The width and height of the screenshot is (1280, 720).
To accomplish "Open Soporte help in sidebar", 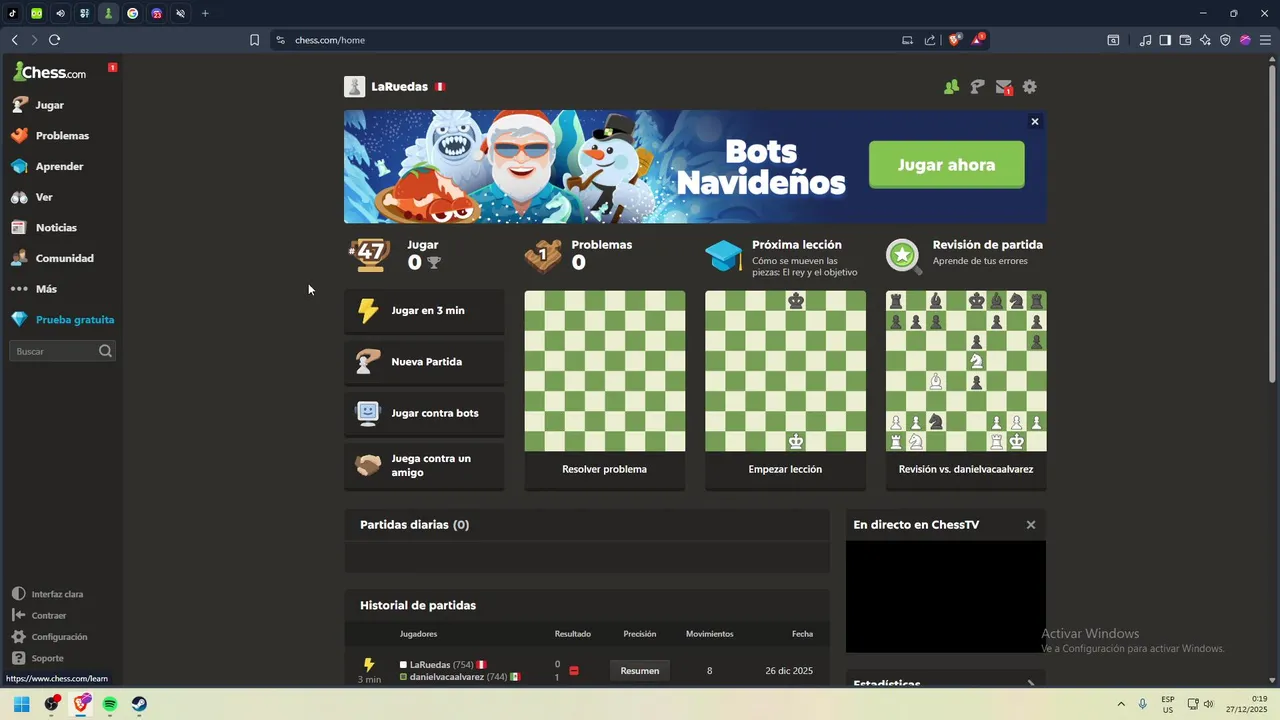I will pyautogui.click(x=38, y=658).
